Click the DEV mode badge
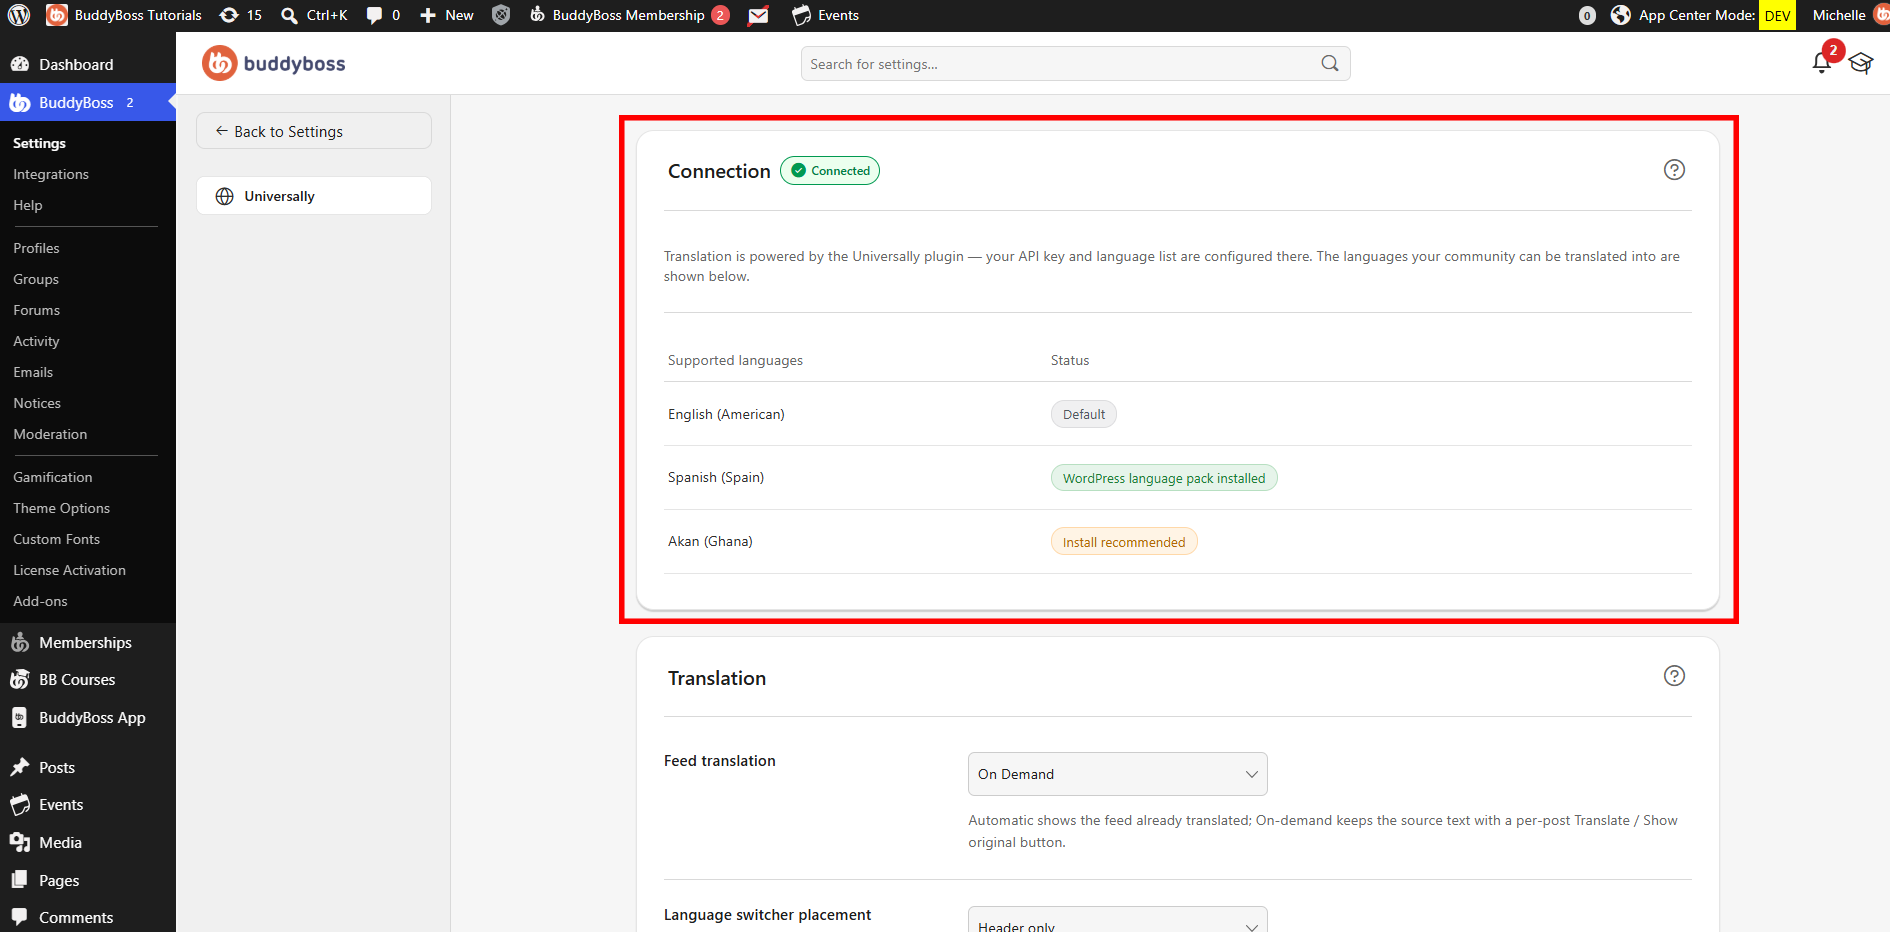Image resolution: width=1890 pixels, height=932 pixels. (x=1777, y=15)
